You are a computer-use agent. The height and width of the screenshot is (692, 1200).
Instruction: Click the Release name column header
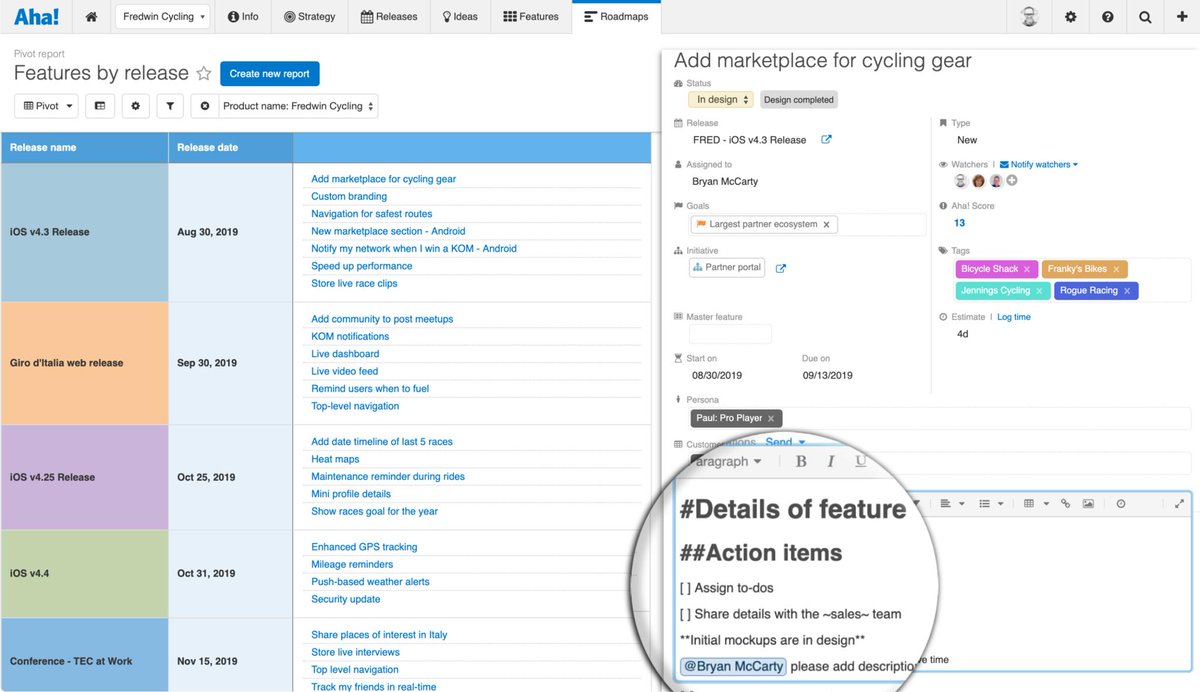(x=85, y=147)
